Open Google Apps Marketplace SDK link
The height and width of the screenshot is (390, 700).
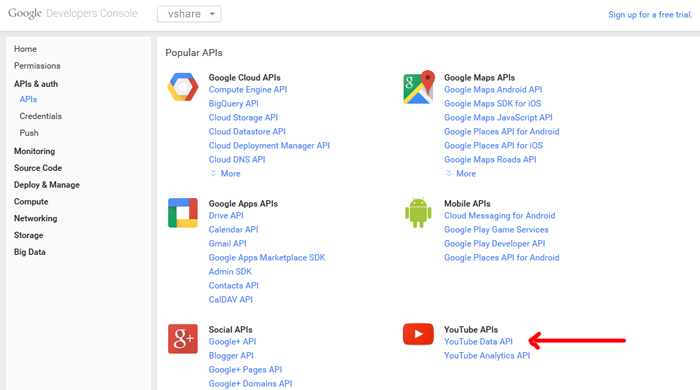(x=267, y=258)
